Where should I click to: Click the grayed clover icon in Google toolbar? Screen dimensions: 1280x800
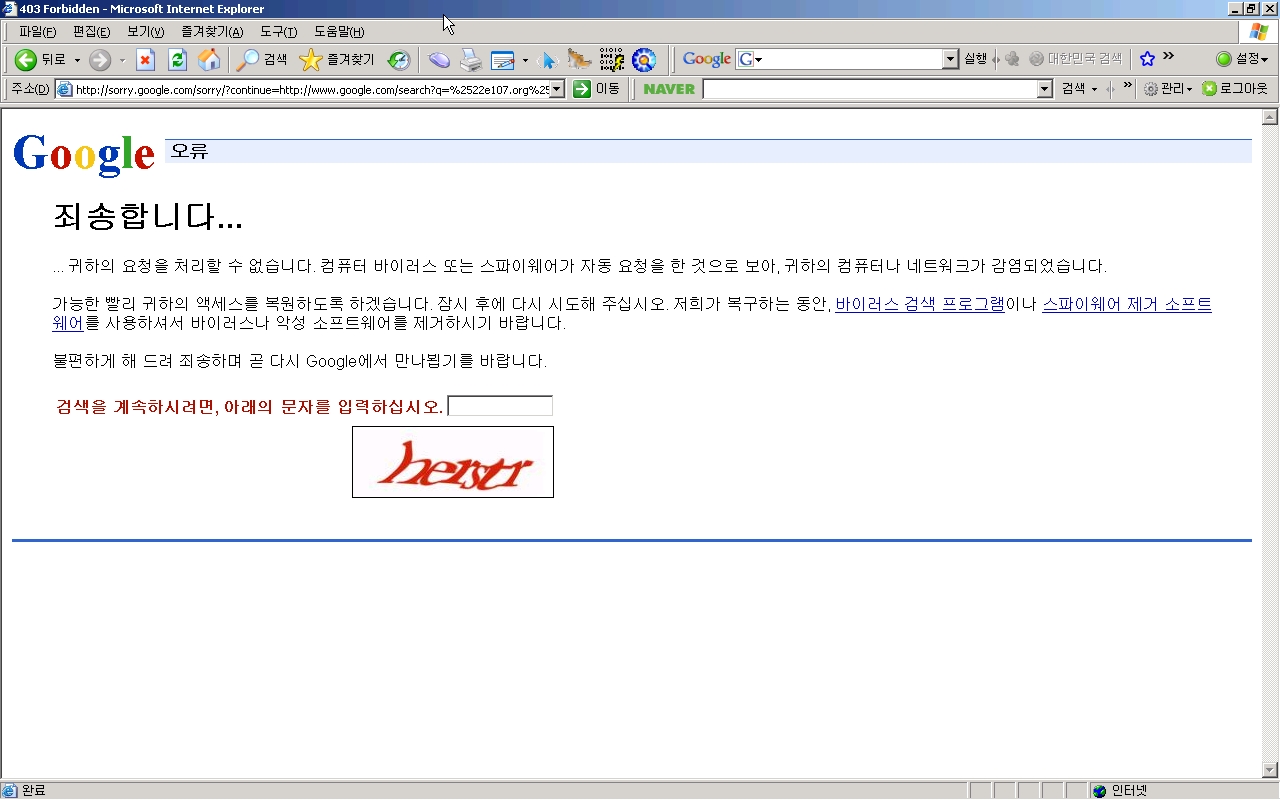pos(1012,59)
